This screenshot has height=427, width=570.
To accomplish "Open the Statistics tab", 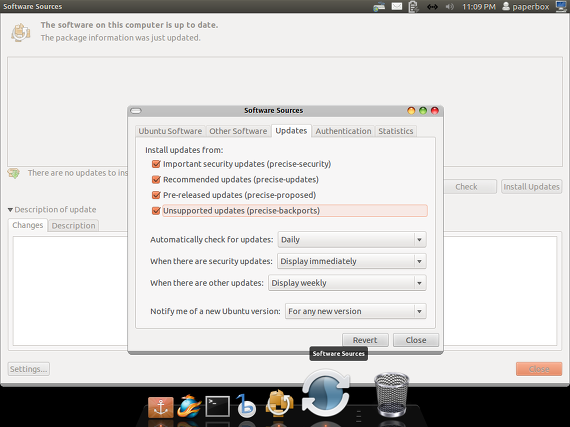I will [396, 131].
